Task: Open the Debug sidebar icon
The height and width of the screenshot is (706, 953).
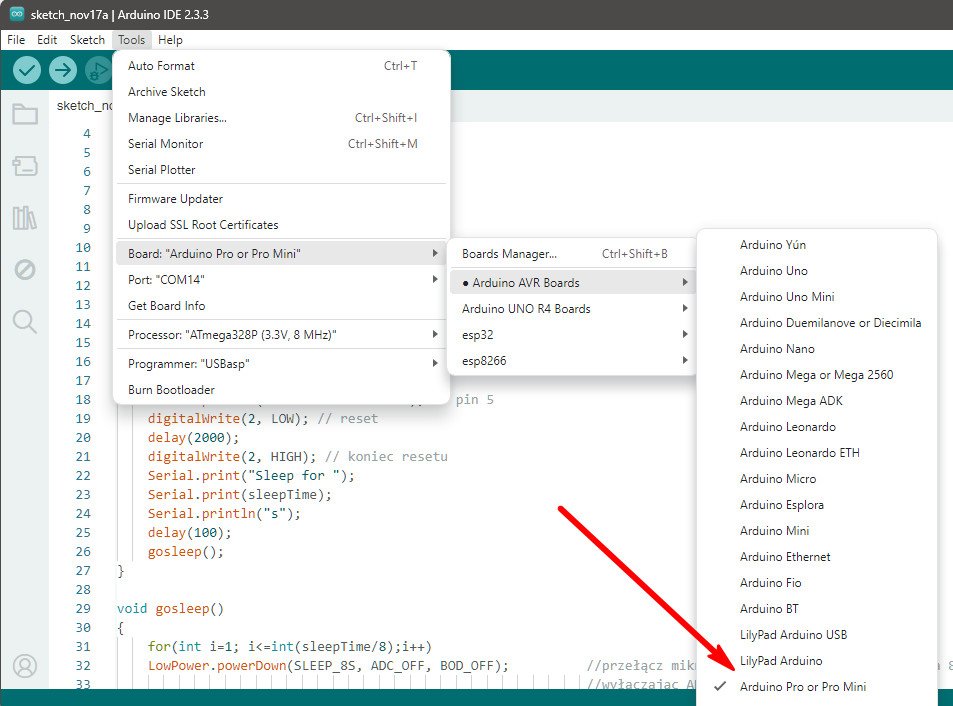Action: [x=25, y=270]
